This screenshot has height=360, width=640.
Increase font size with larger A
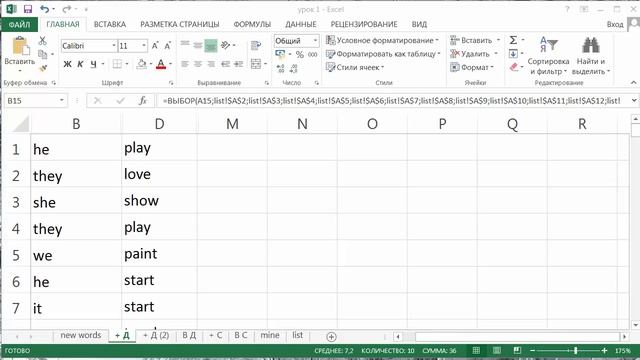click(x=155, y=46)
